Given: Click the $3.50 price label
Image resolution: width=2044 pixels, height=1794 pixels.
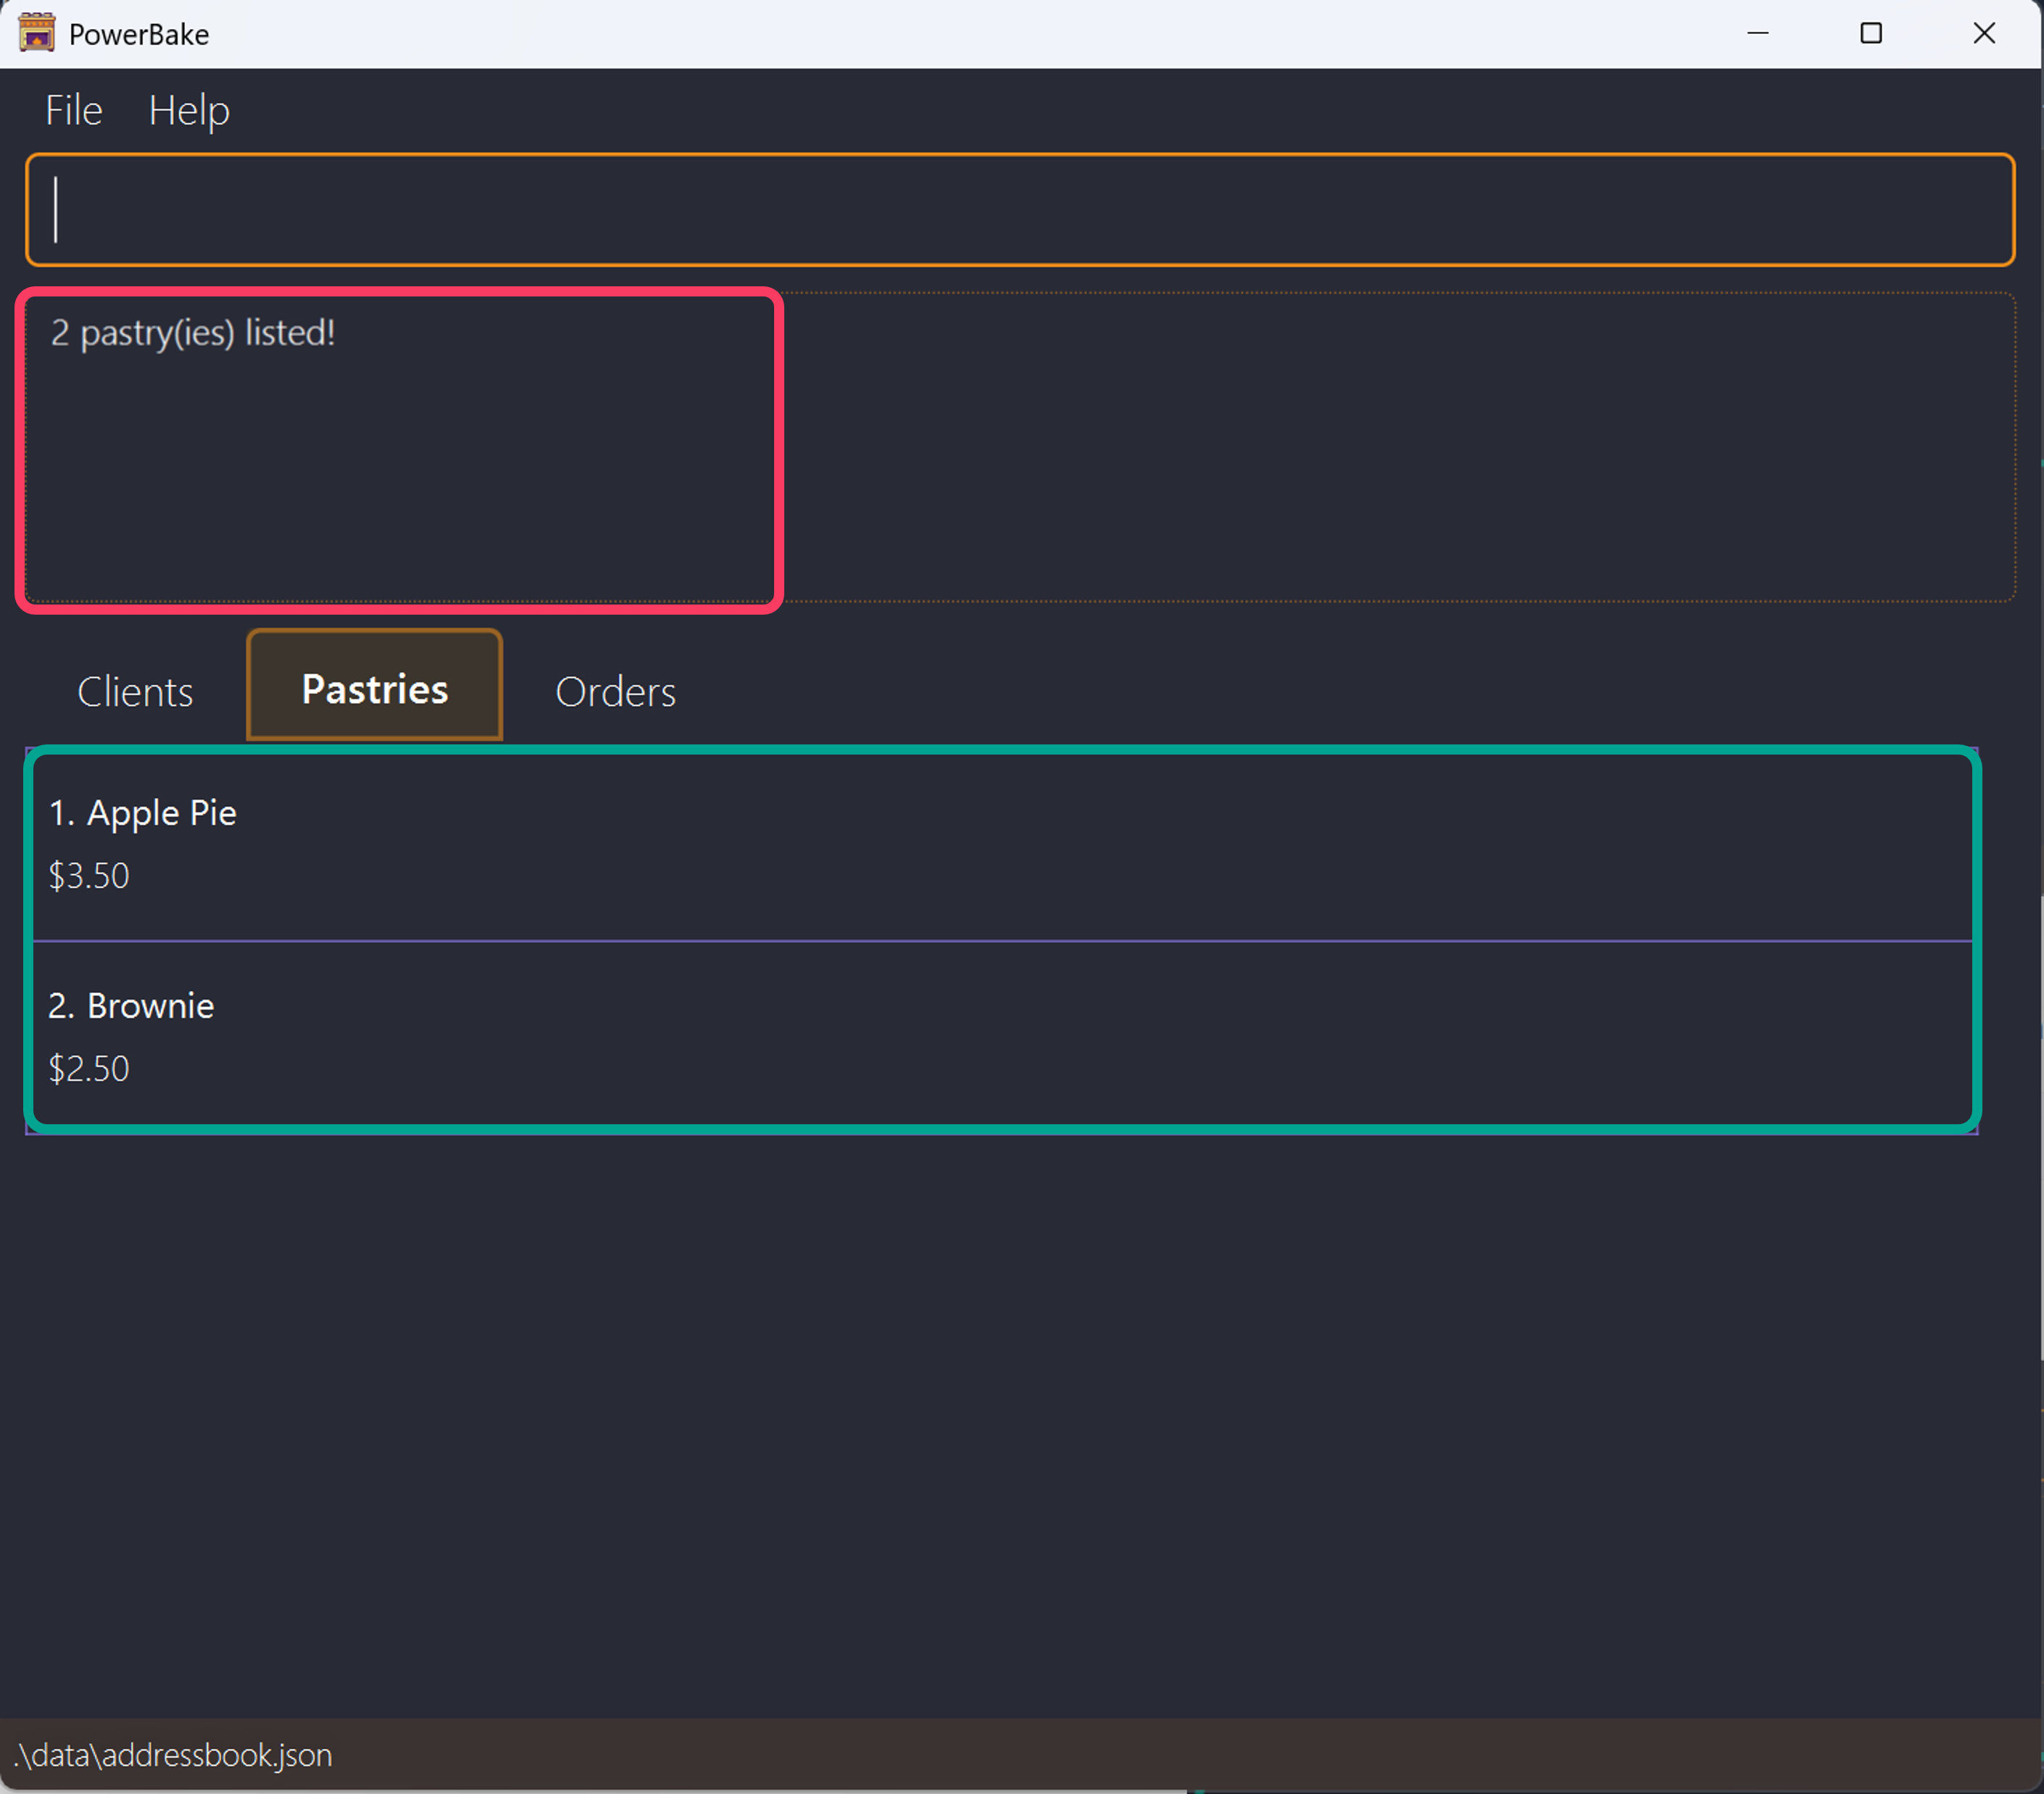Looking at the screenshot, I should click(x=89, y=876).
